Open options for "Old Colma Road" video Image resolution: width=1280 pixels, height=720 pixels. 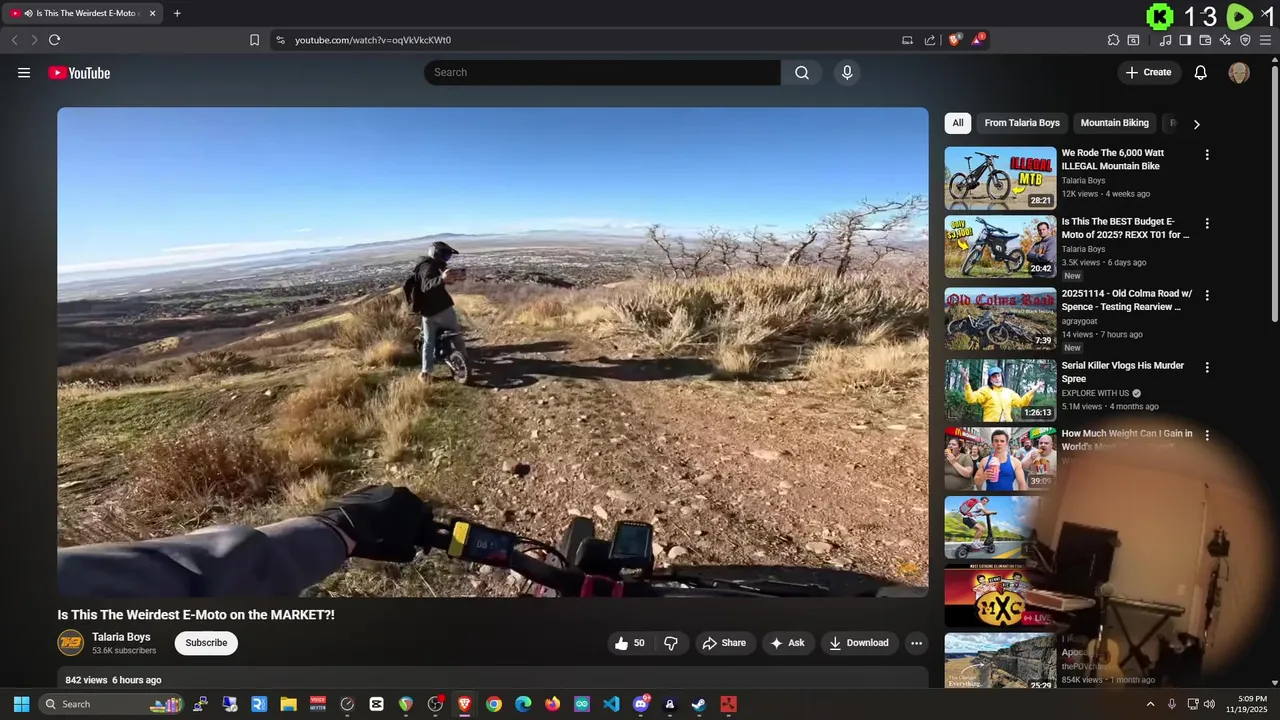tap(1207, 296)
